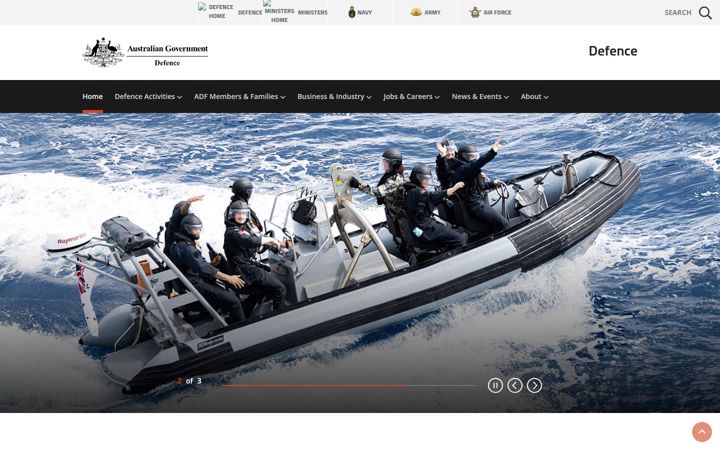
Task: Expand ADF Members & Families menu
Action: pos(240,96)
